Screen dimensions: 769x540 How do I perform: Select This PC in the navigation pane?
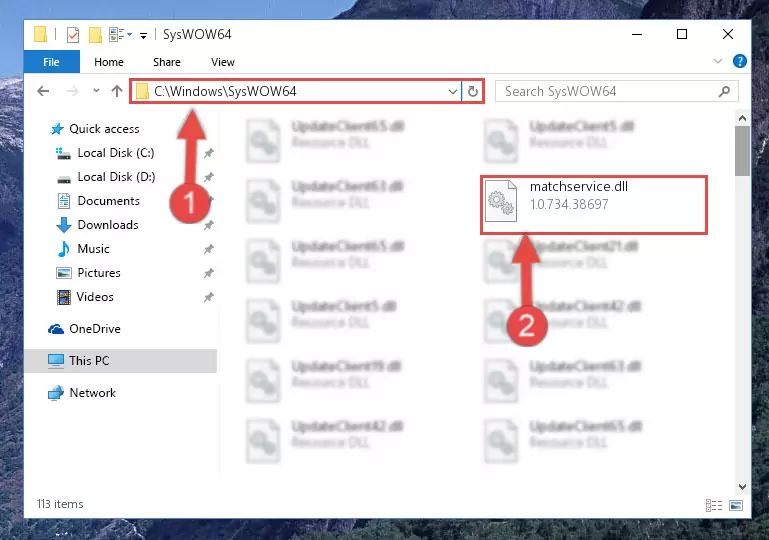point(121,361)
